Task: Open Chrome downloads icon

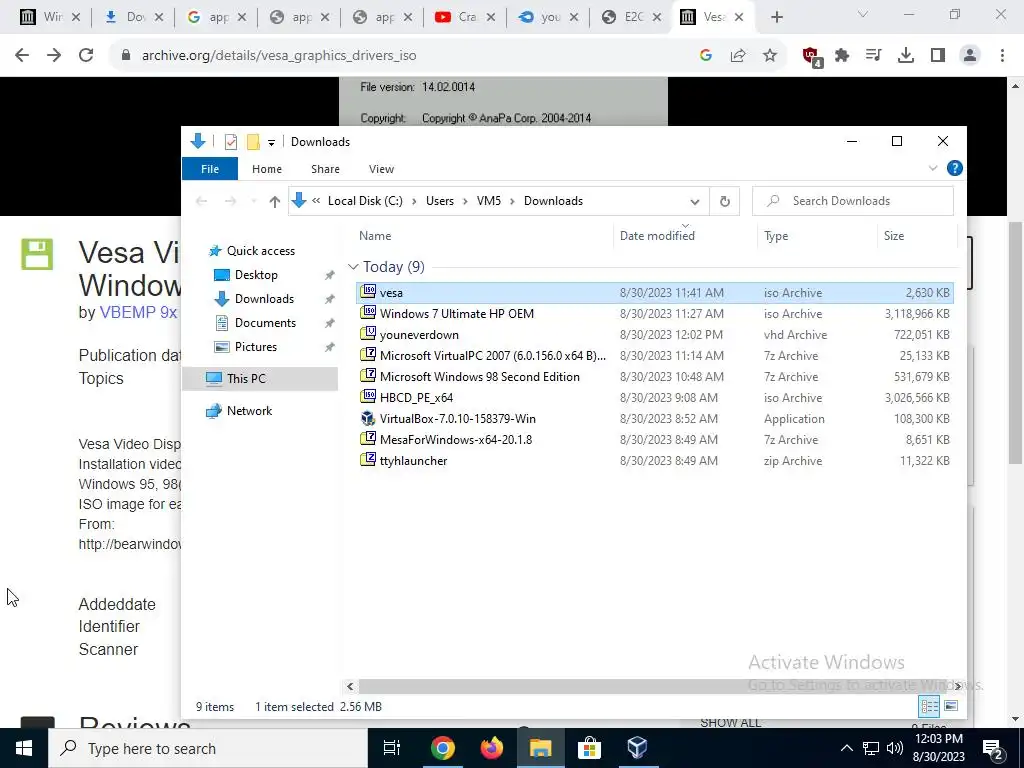Action: click(x=905, y=56)
